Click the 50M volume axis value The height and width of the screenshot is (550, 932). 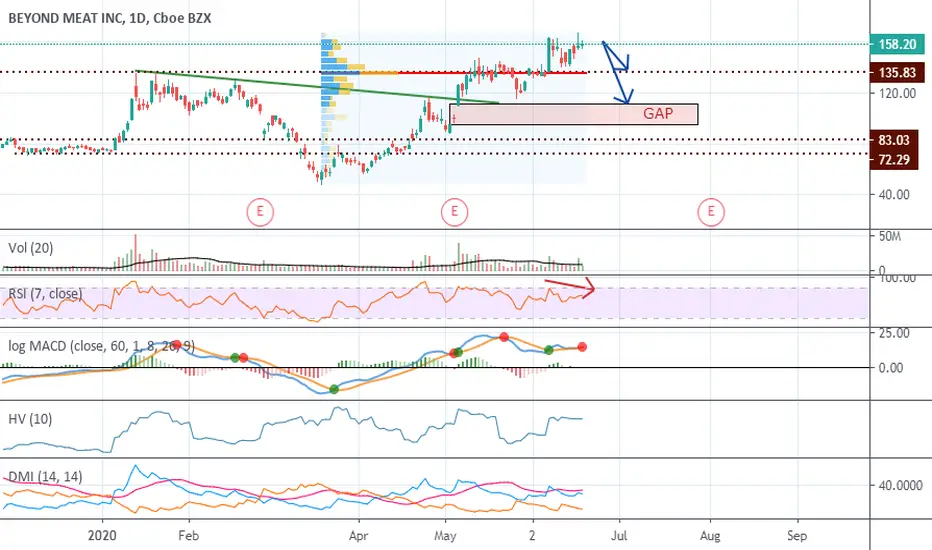[x=890, y=237]
